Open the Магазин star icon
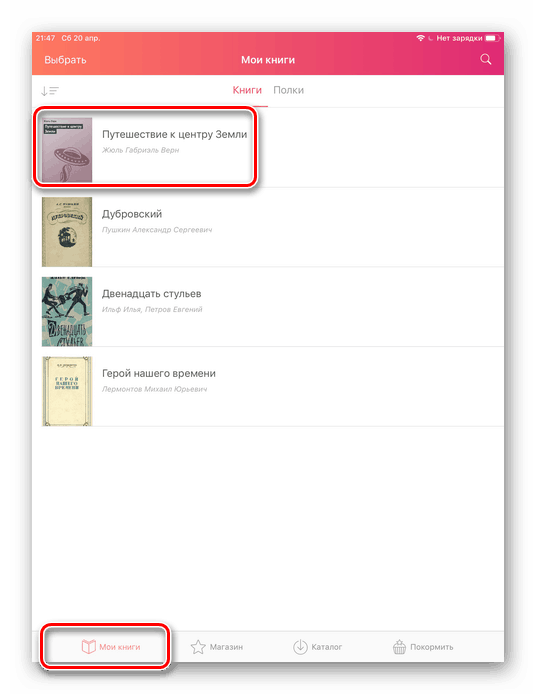Viewport: 536px width, 694px height. [198, 647]
